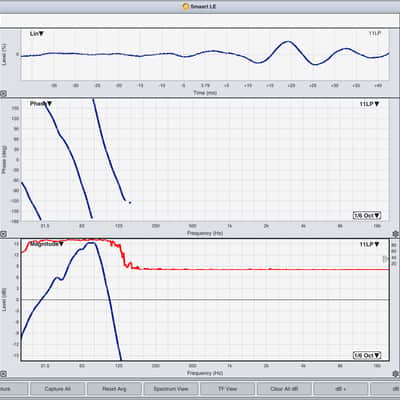Image resolution: width=400 pixels, height=400 pixels.
Task: Click the gear settings icon beside Phase pane
Action: click(x=396, y=234)
